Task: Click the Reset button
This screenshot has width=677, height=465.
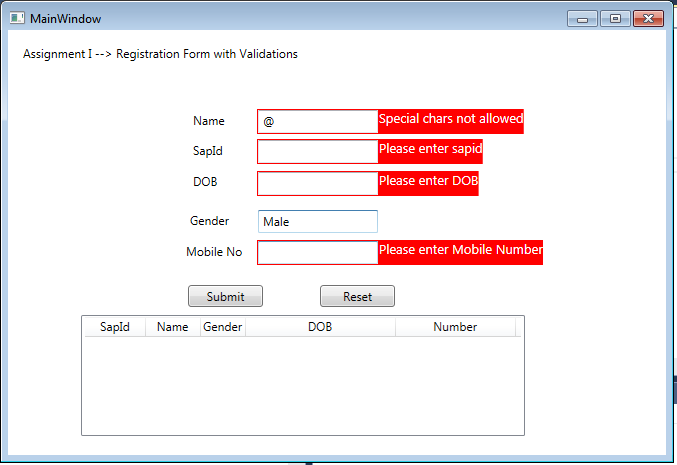Action: [x=357, y=296]
